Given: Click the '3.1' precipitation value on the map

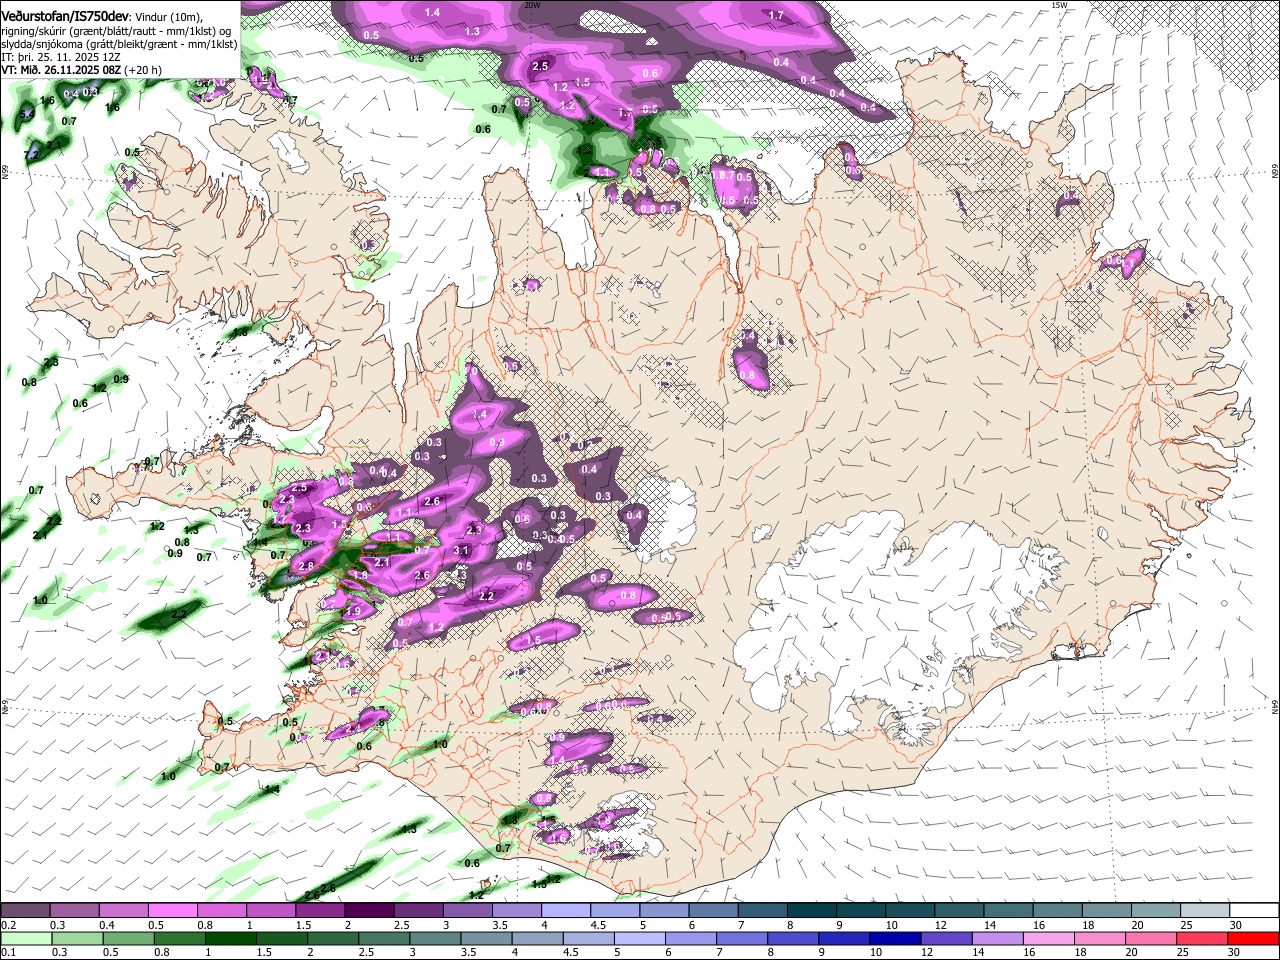Looking at the screenshot, I should (461, 550).
